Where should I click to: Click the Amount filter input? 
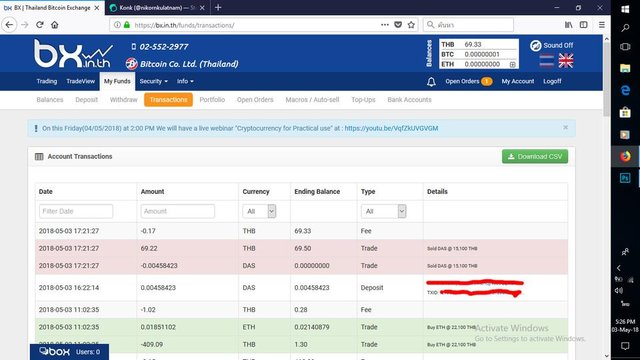point(178,211)
